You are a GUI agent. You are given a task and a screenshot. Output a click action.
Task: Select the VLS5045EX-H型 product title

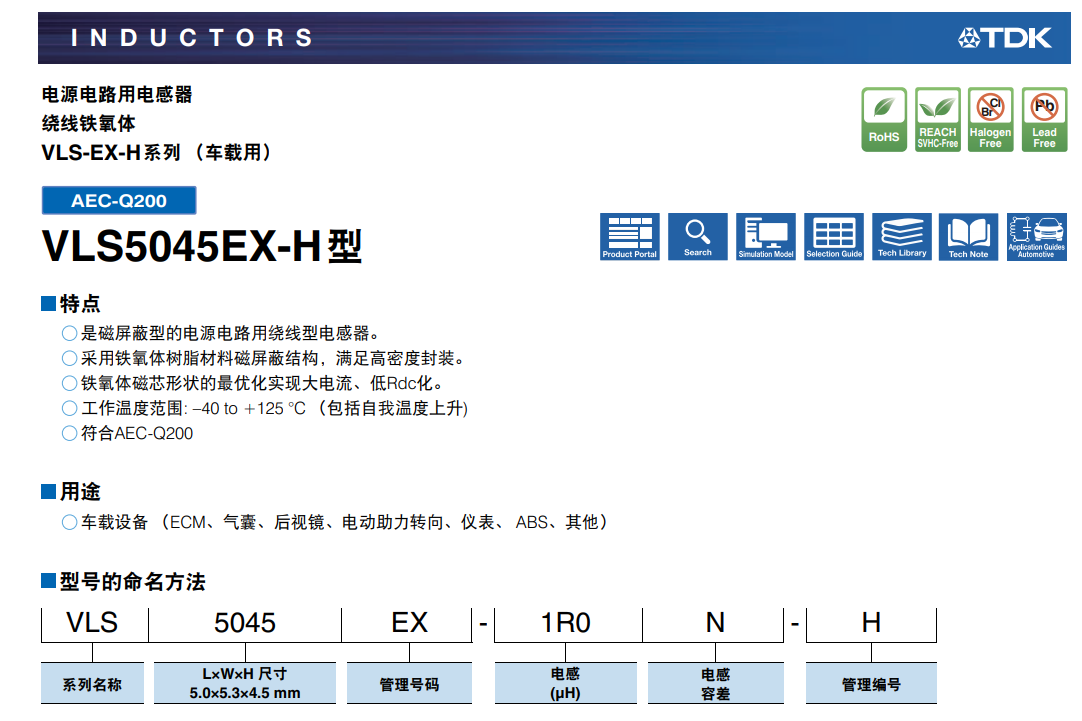tap(201, 246)
